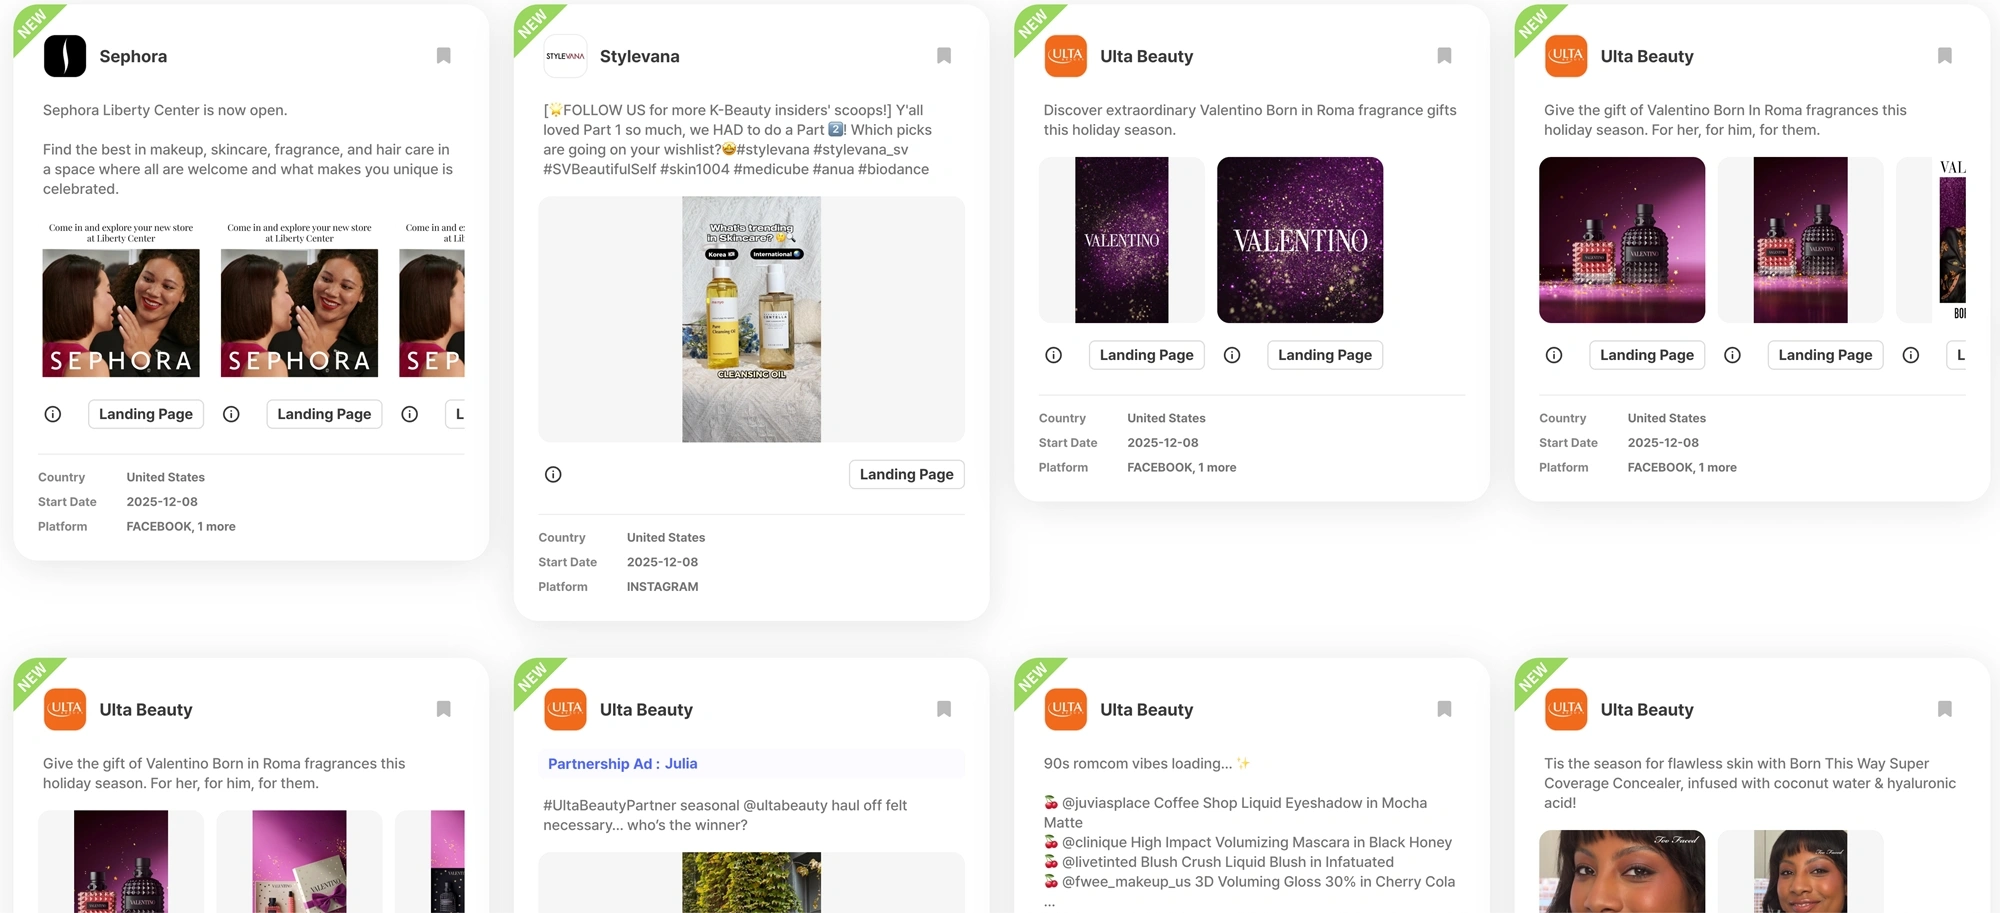Click the Ulta Beauty logo on the Partnership Ad card

pos(565,709)
